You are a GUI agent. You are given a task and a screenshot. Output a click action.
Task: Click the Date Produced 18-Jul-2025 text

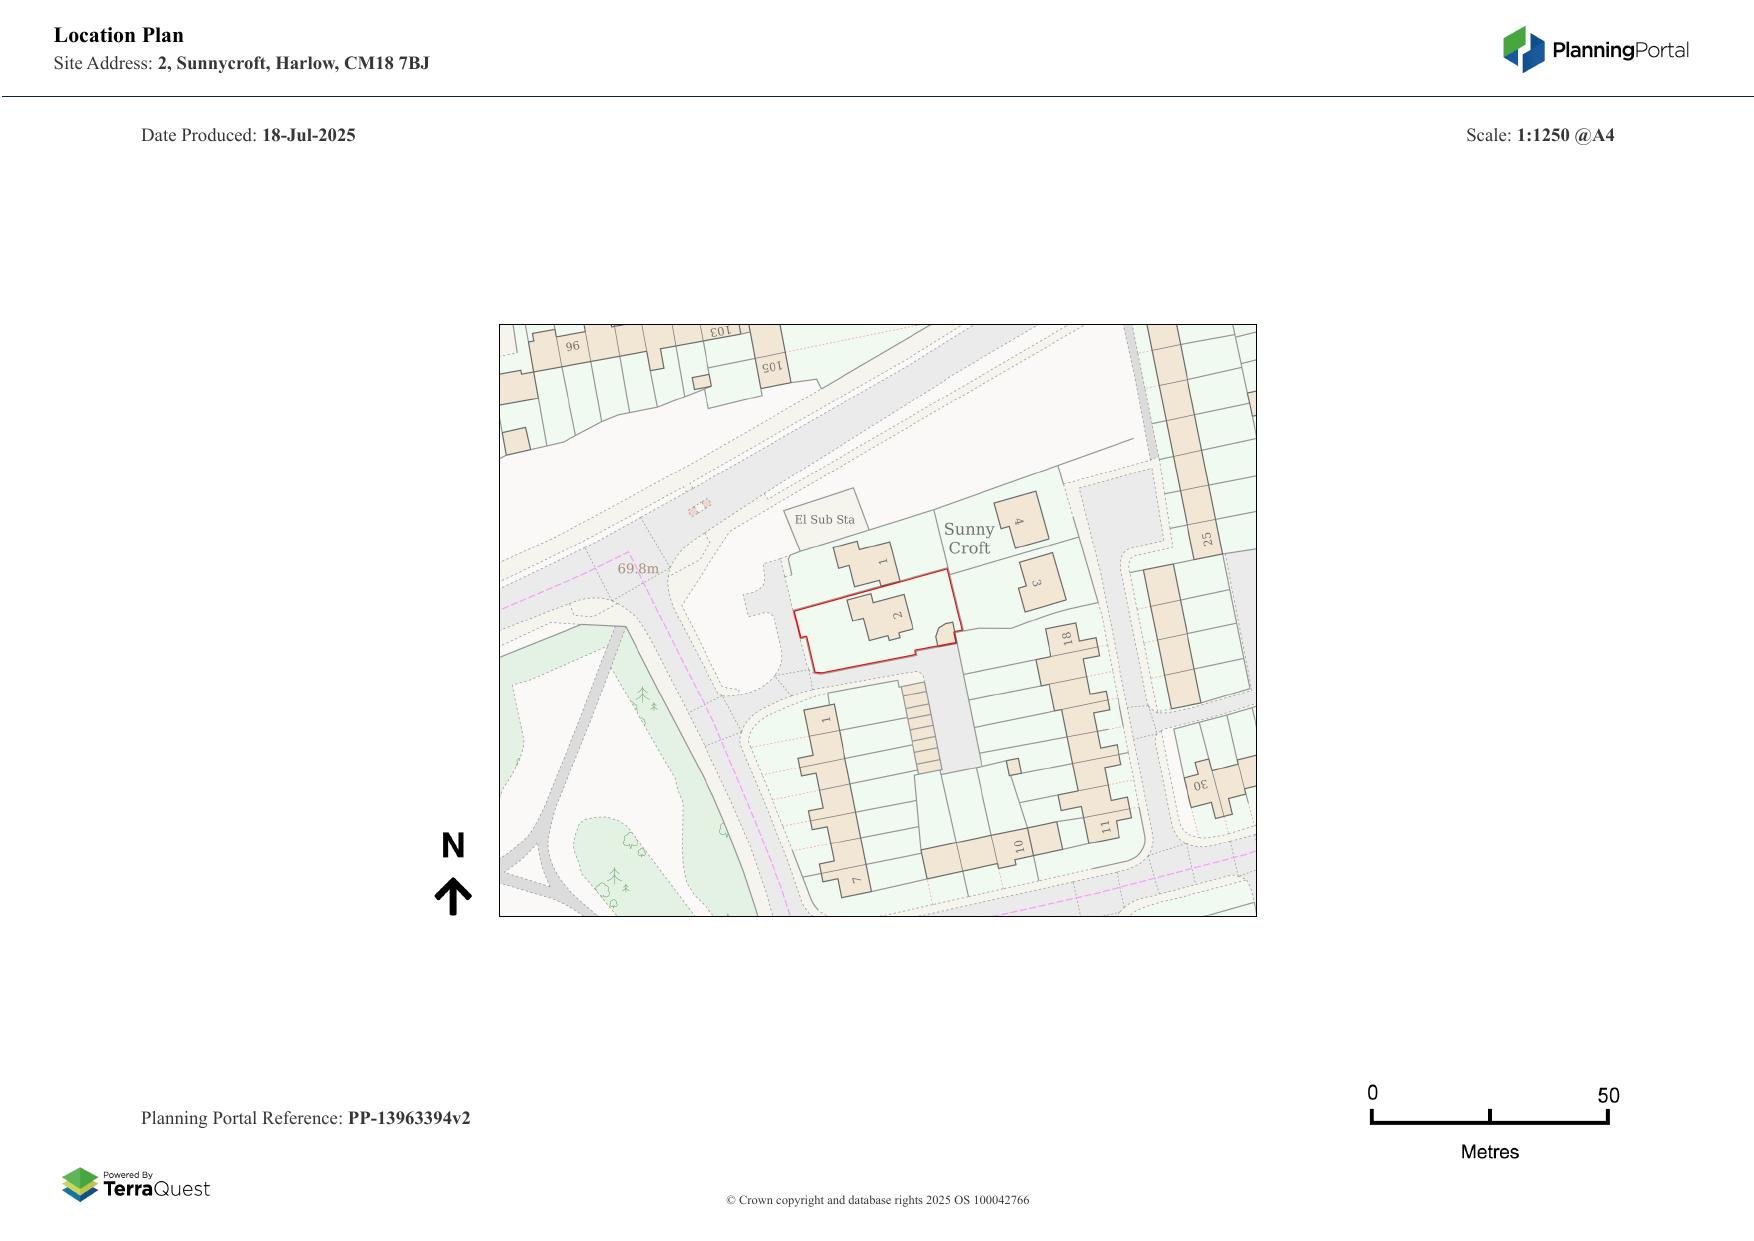pyautogui.click(x=248, y=134)
